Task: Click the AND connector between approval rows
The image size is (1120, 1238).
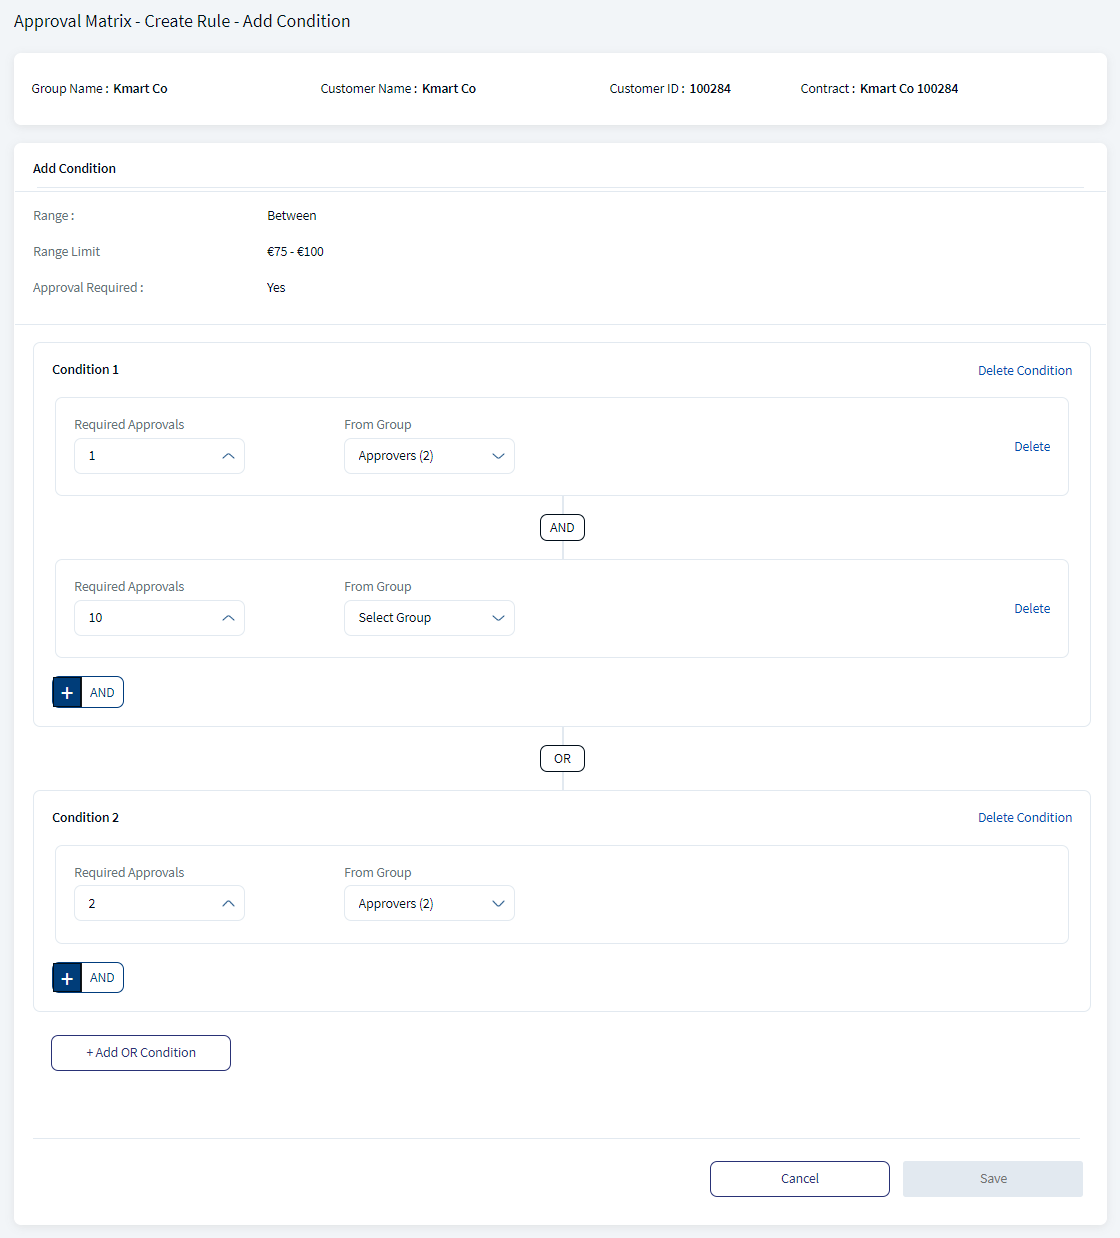Action: coord(562,527)
